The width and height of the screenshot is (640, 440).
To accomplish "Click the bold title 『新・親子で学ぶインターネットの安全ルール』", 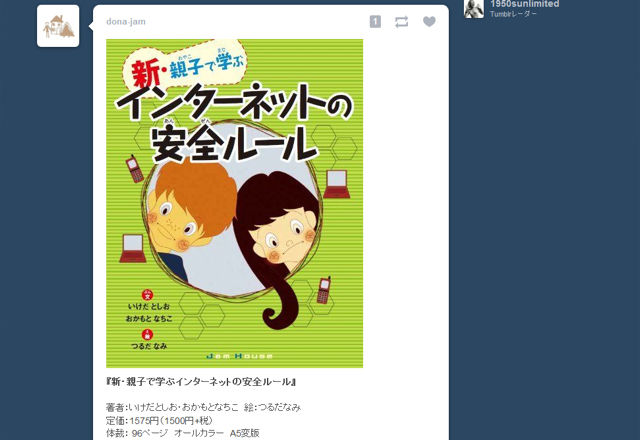I will click(x=201, y=382).
